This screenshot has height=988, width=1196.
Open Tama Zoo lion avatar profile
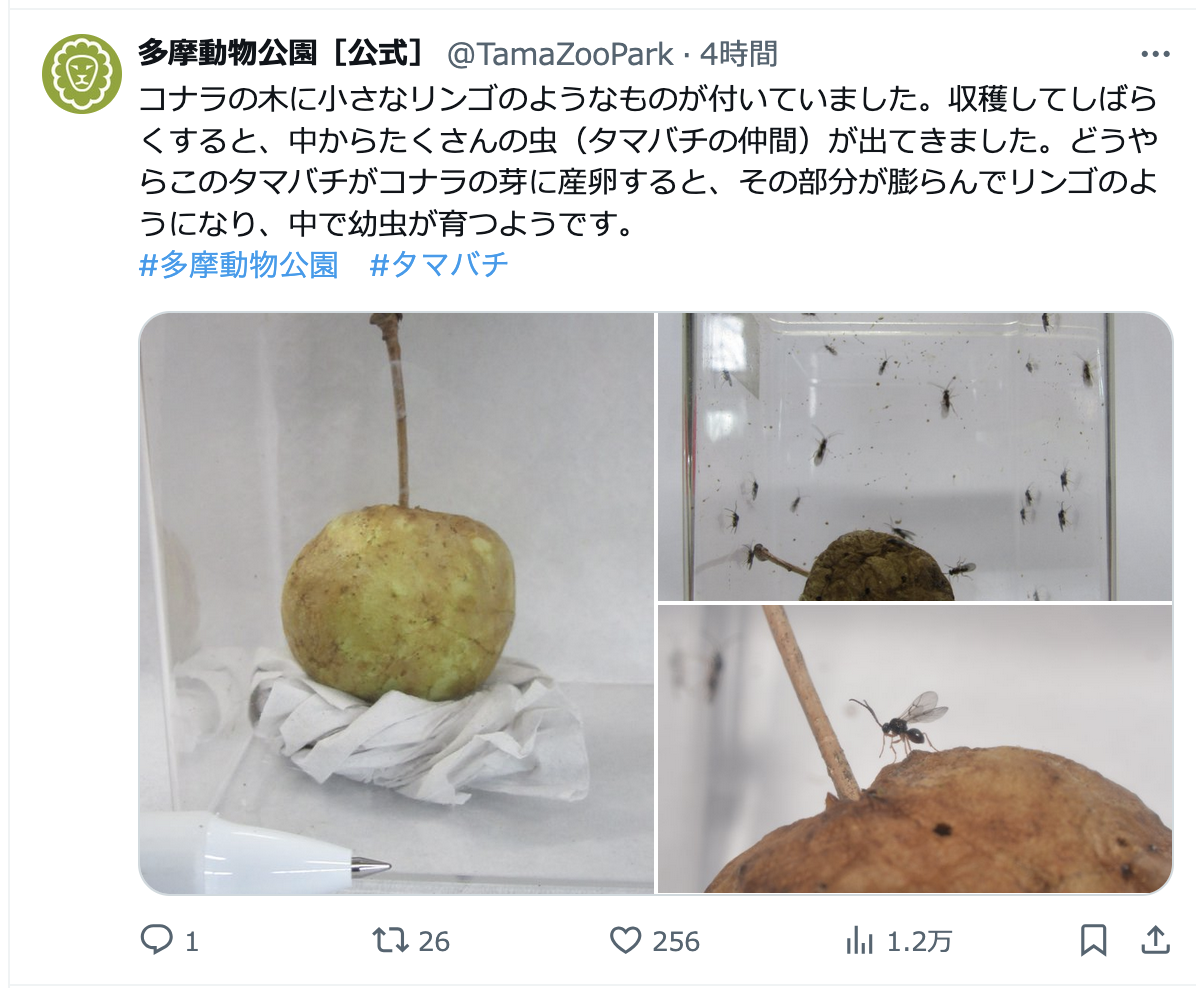pyautogui.click(x=82, y=74)
